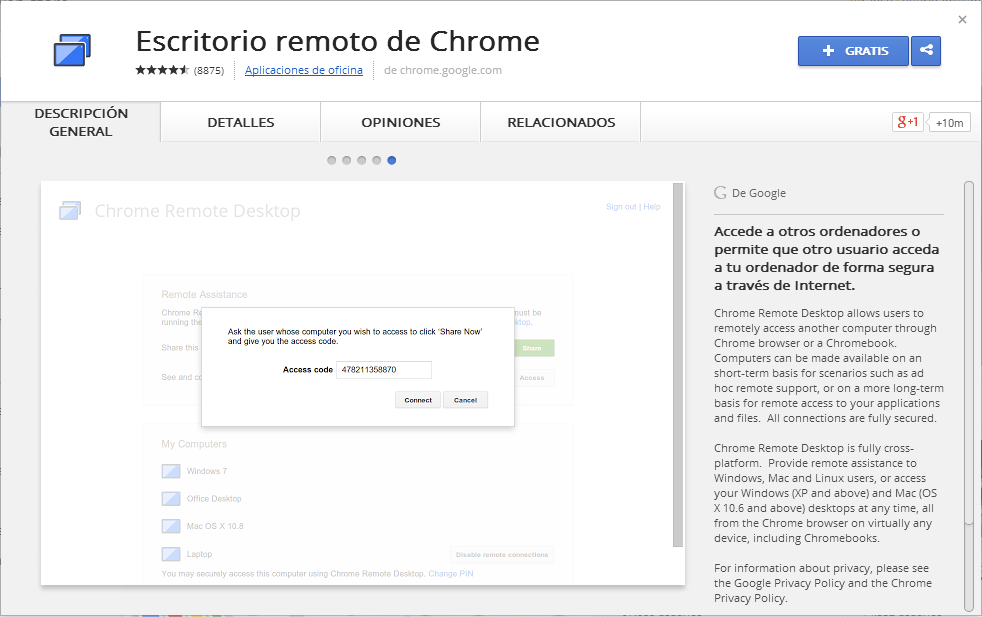The width and height of the screenshot is (982, 617).
Task: Click the share icon button
Action: click(x=926, y=51)
